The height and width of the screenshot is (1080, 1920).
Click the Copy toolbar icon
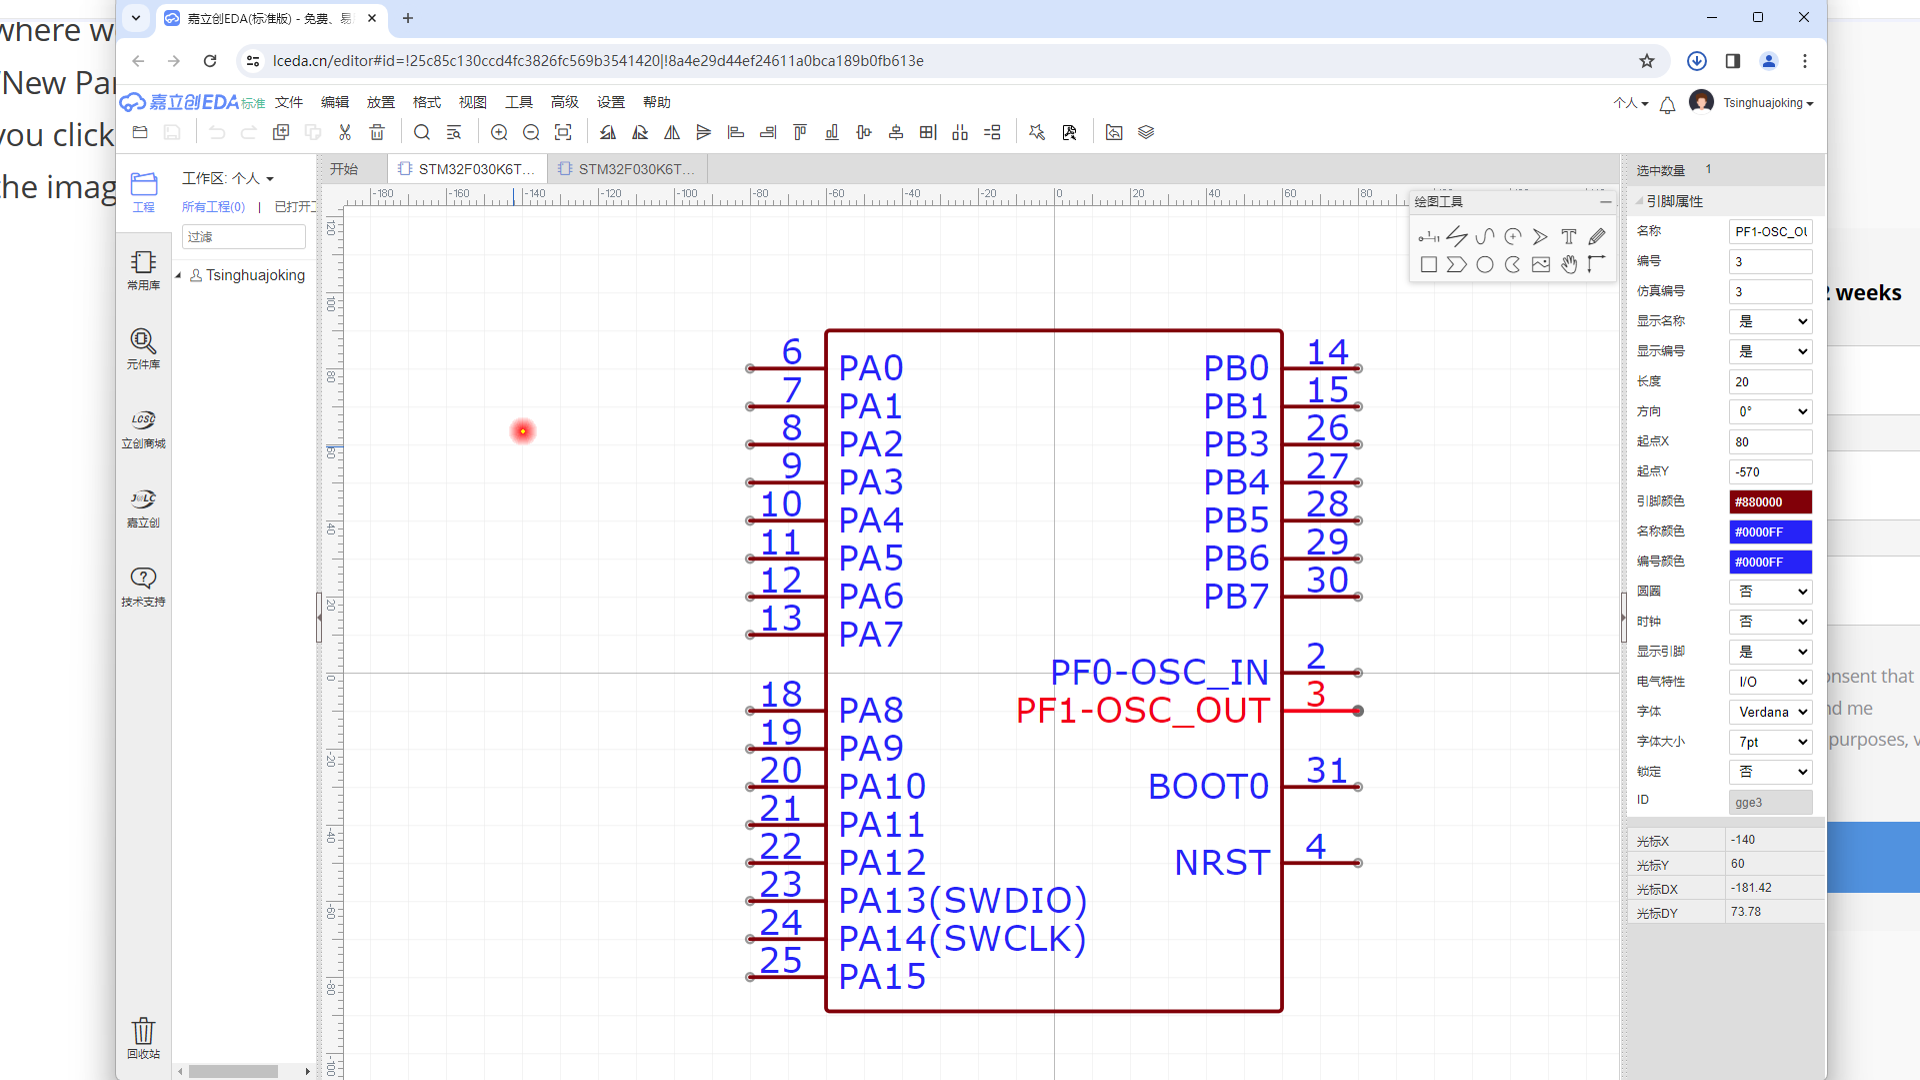coord(281,132)
